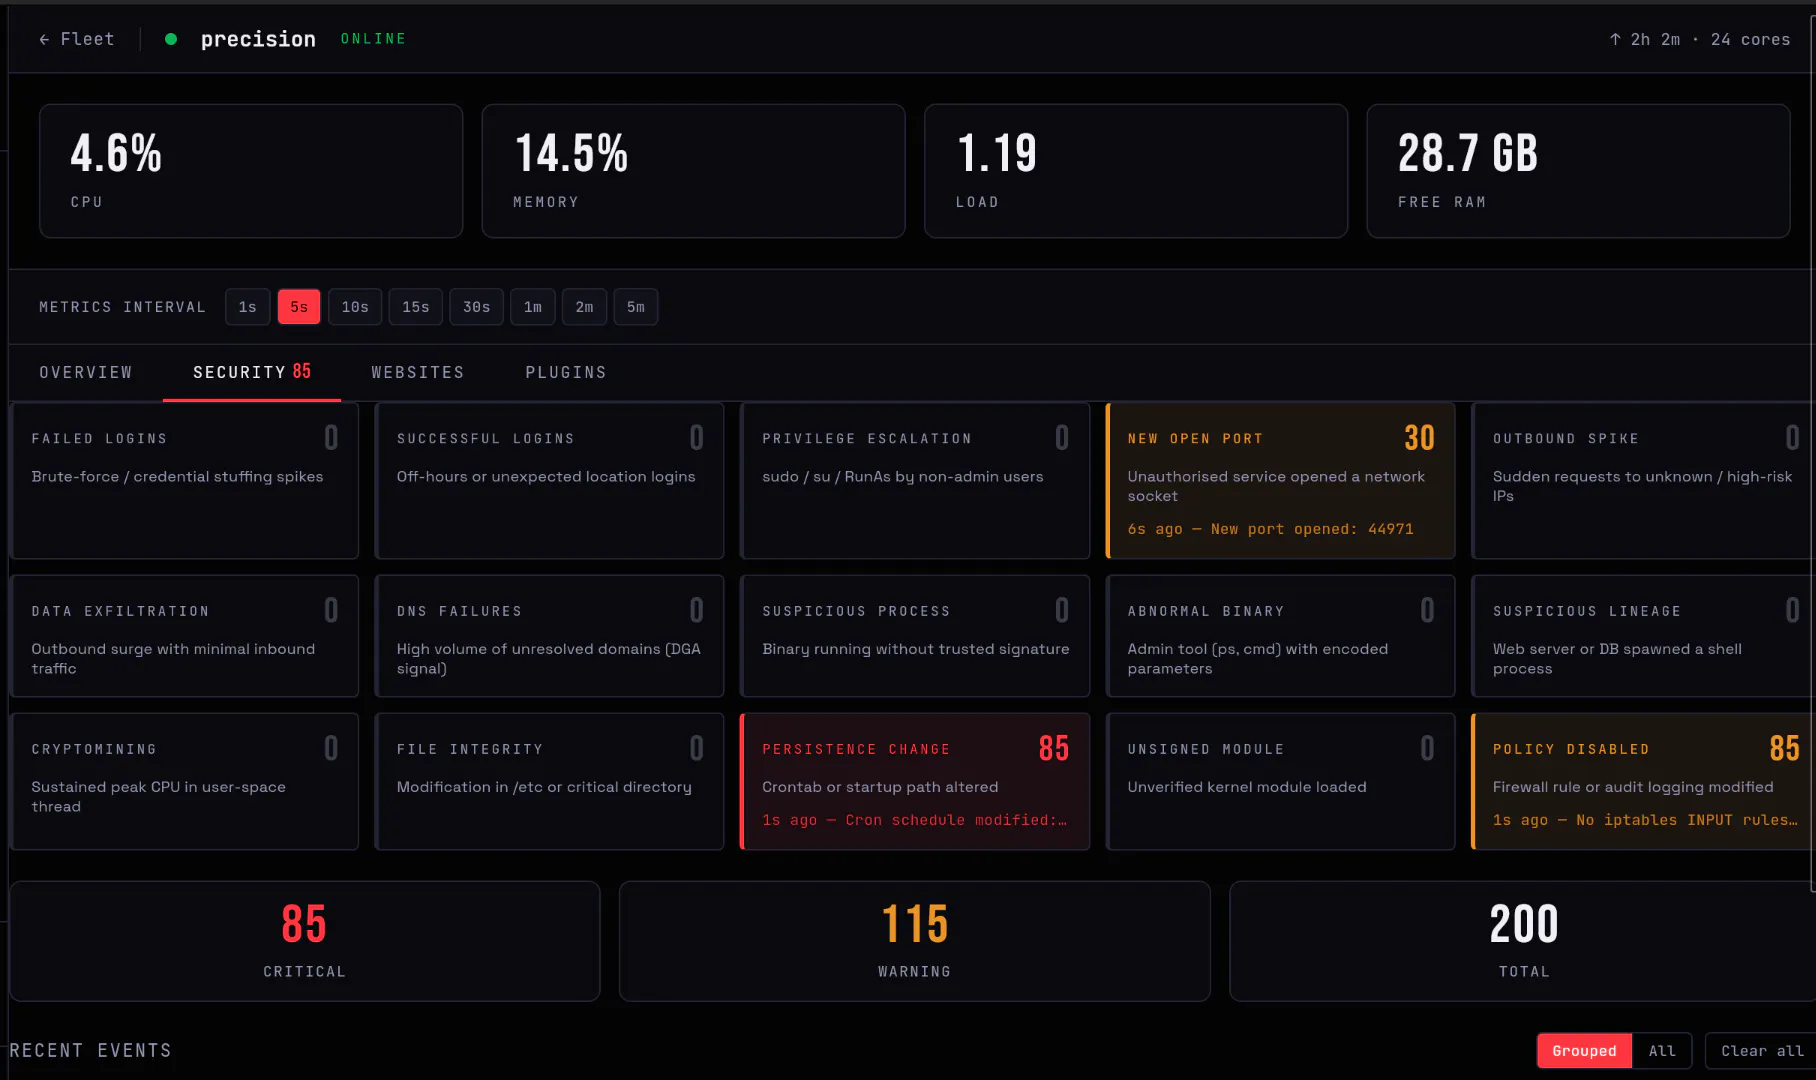Set metrics interval to 10s
Screen dimensions: 1816x1080
click(x=355, y=307)
